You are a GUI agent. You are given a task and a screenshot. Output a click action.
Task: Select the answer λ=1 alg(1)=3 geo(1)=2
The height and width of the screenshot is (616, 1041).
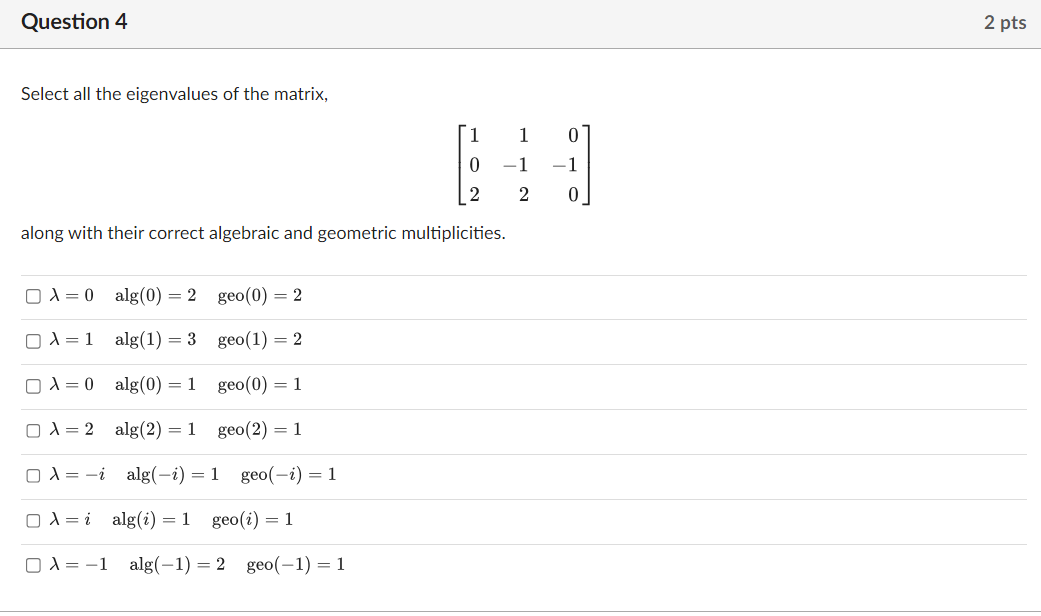32,340
